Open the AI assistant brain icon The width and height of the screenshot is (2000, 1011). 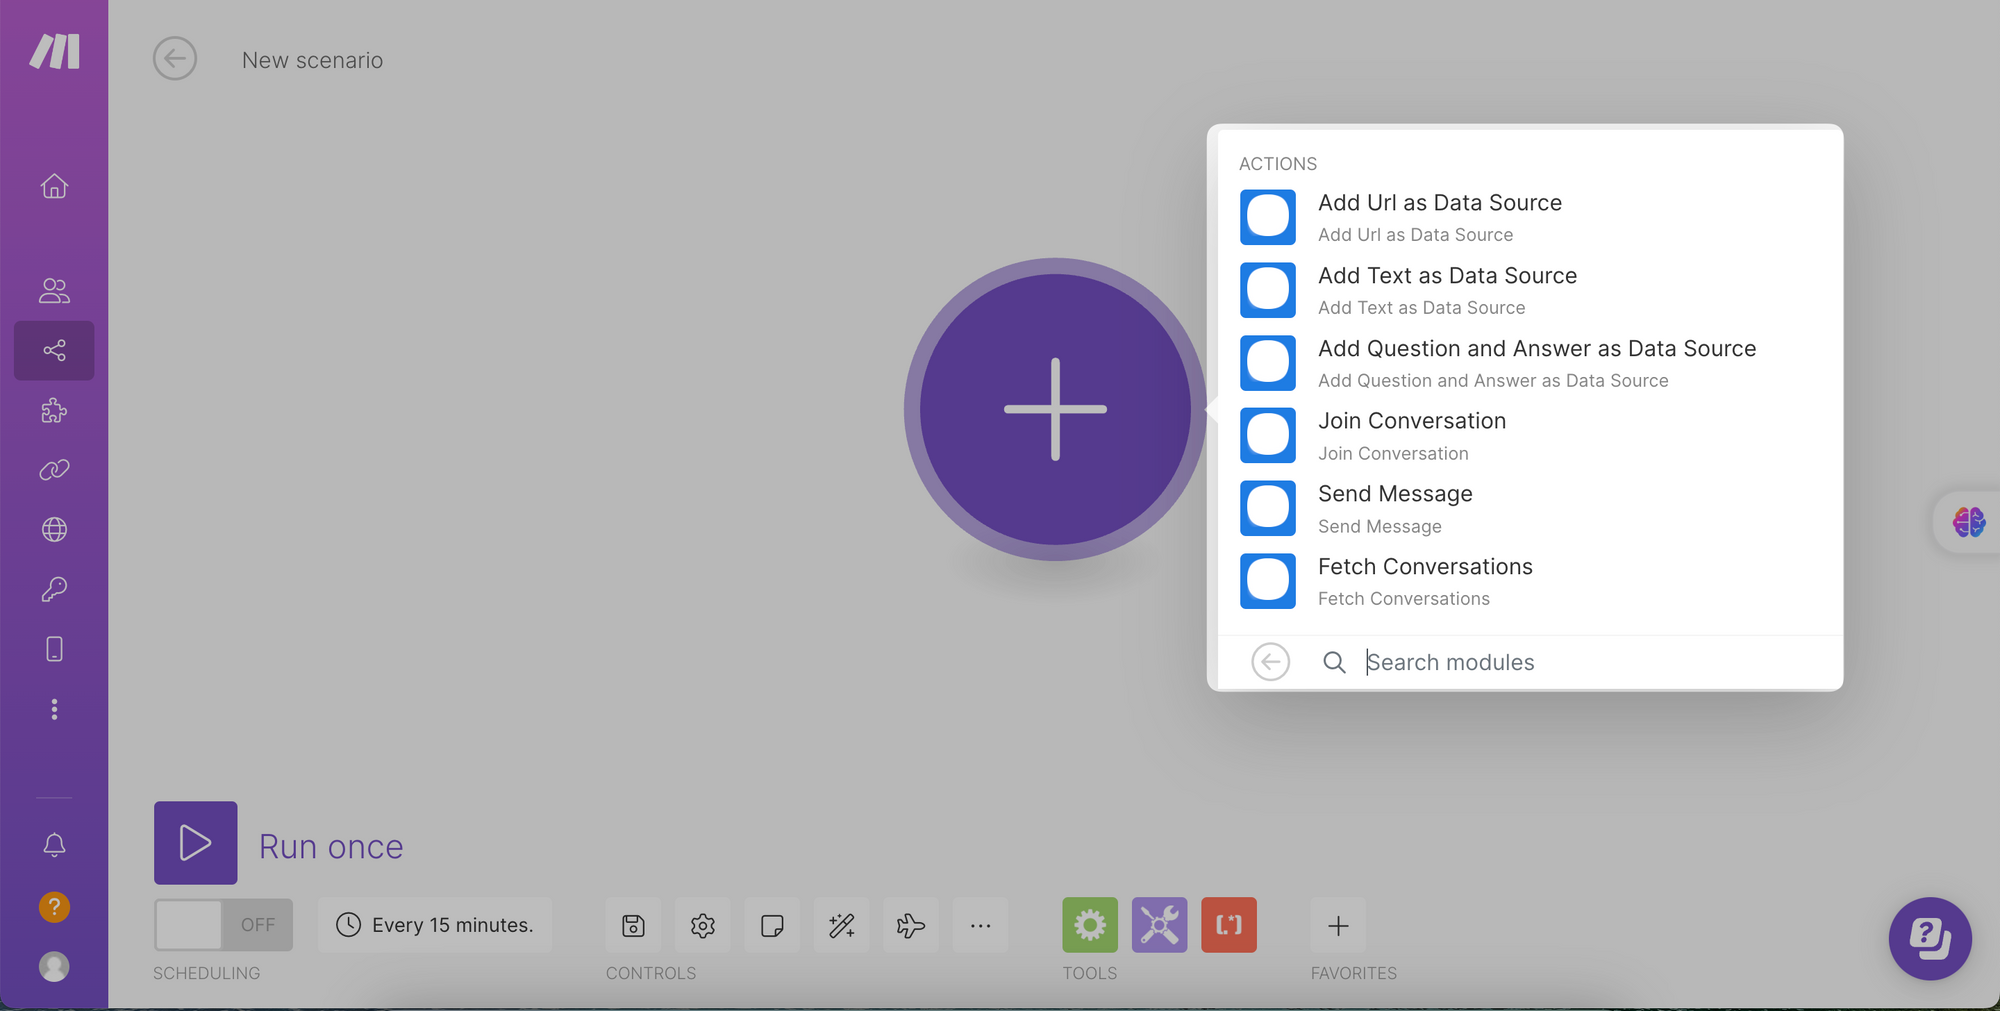[1969, 521]
